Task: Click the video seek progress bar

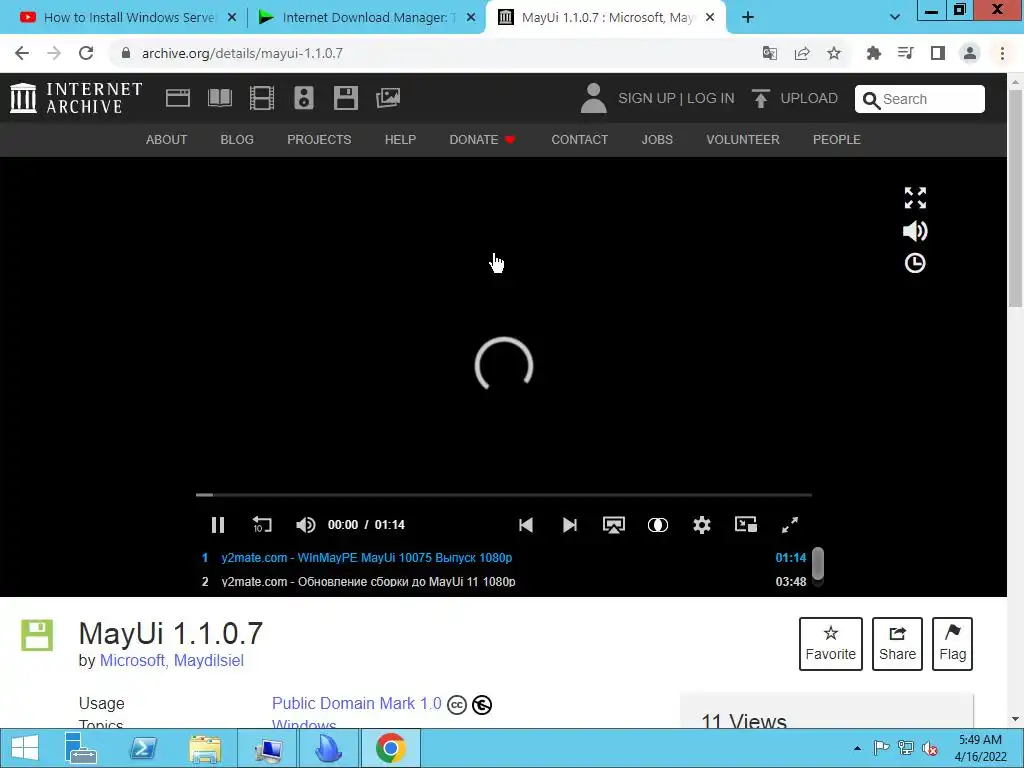Action: (x=504, y=495)
